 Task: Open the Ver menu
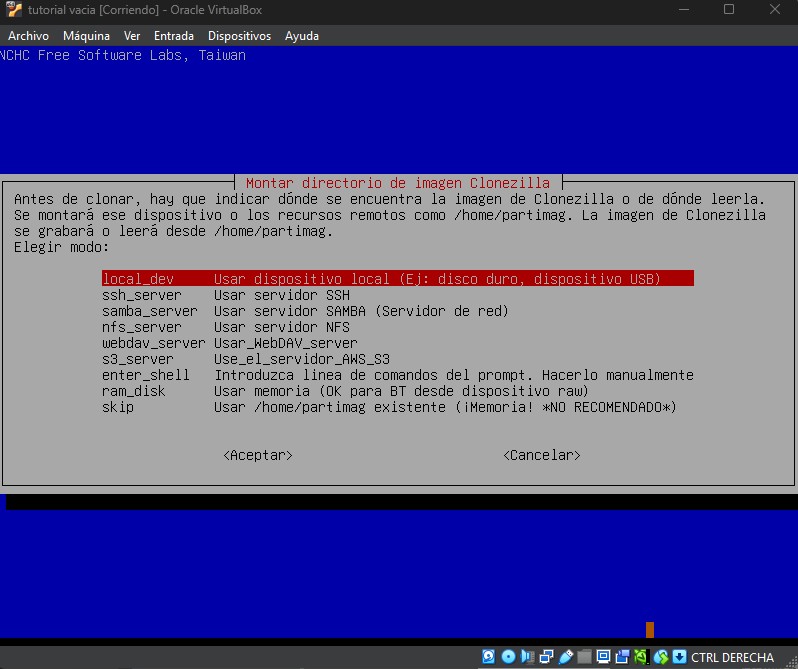pyautogui.click(x=132, y=36)
